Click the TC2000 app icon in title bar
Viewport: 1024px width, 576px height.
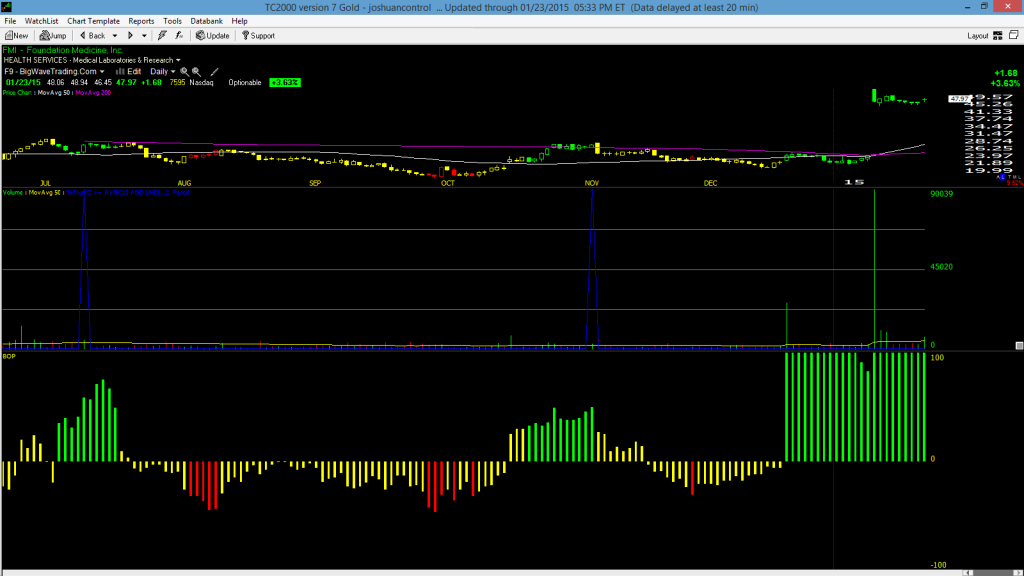[x=7, y=7]
